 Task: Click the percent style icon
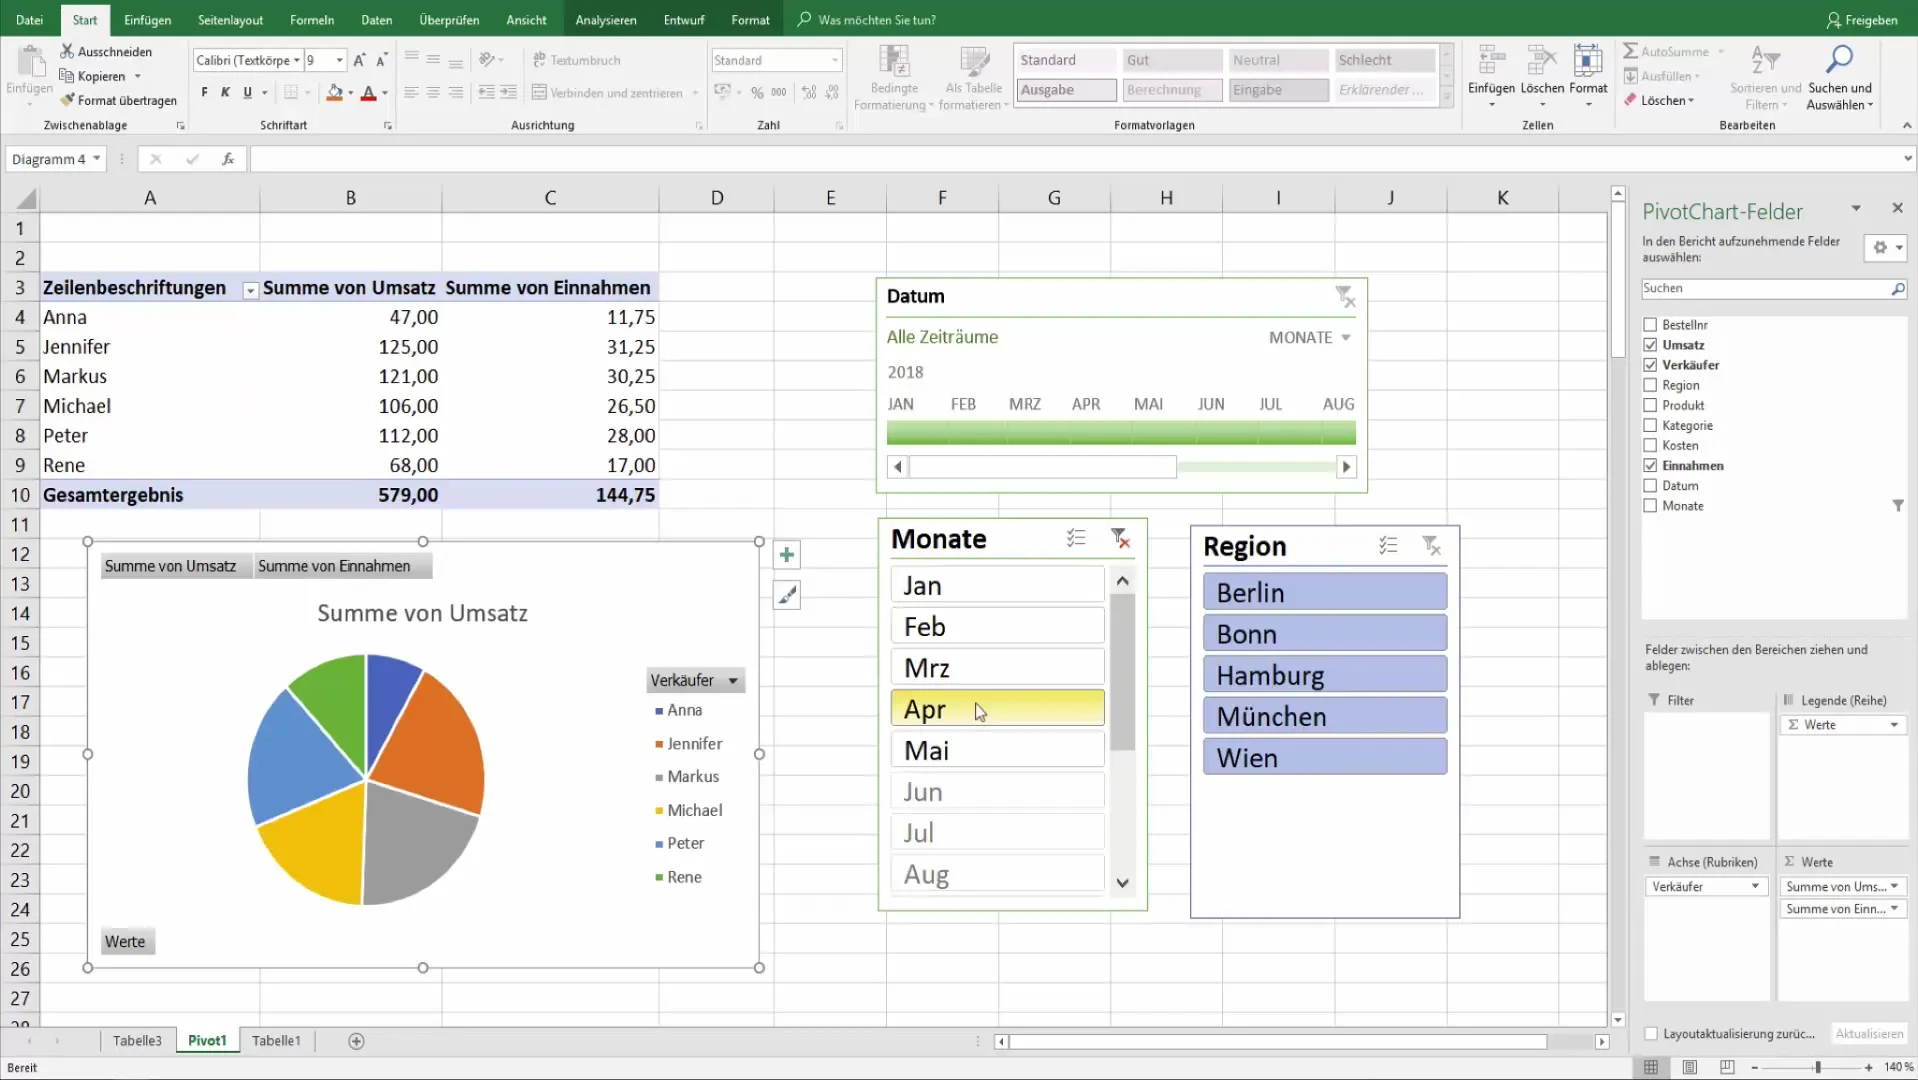757,92
